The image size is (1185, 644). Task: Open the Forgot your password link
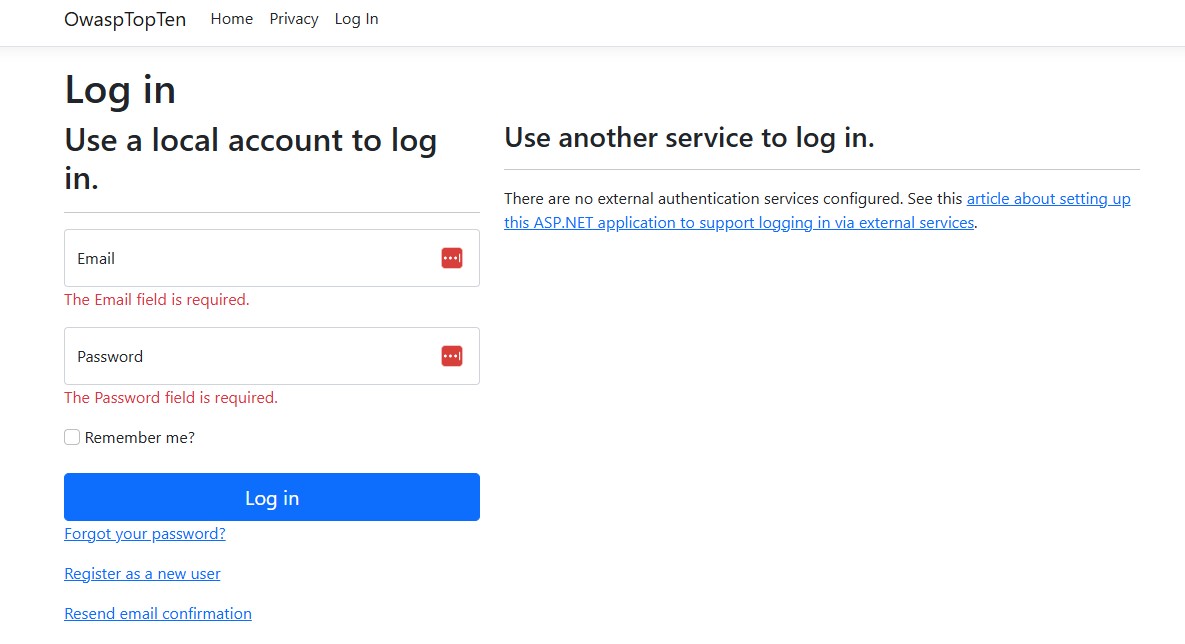tap(145, 534)
